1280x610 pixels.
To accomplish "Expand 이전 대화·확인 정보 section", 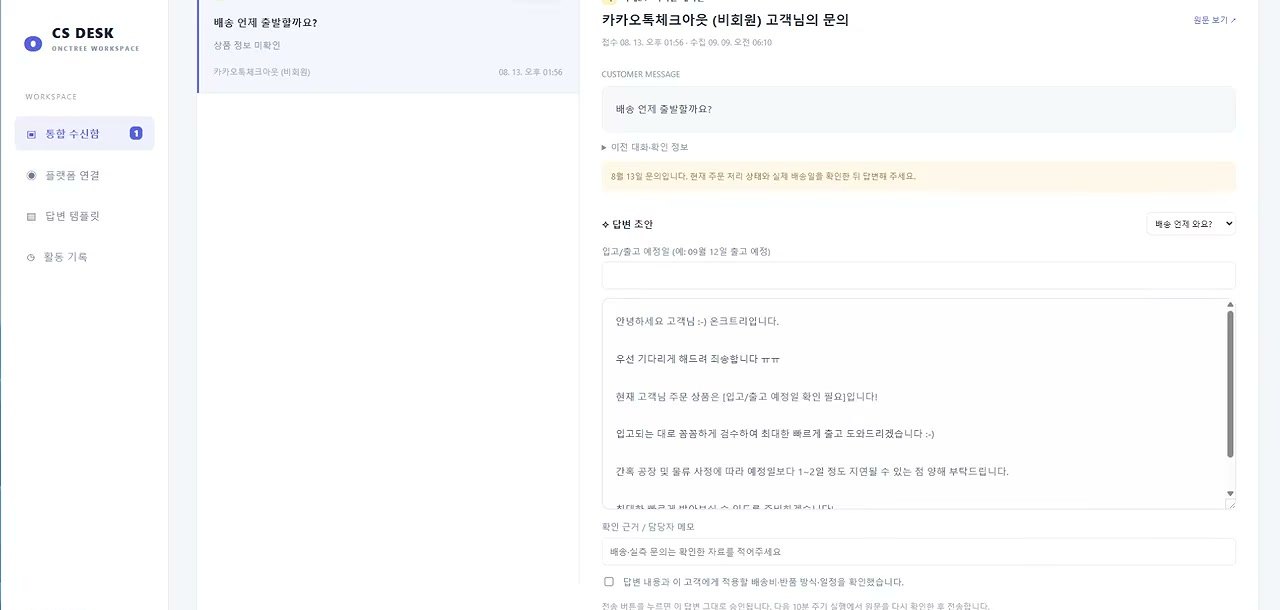I will coord(645,147).
